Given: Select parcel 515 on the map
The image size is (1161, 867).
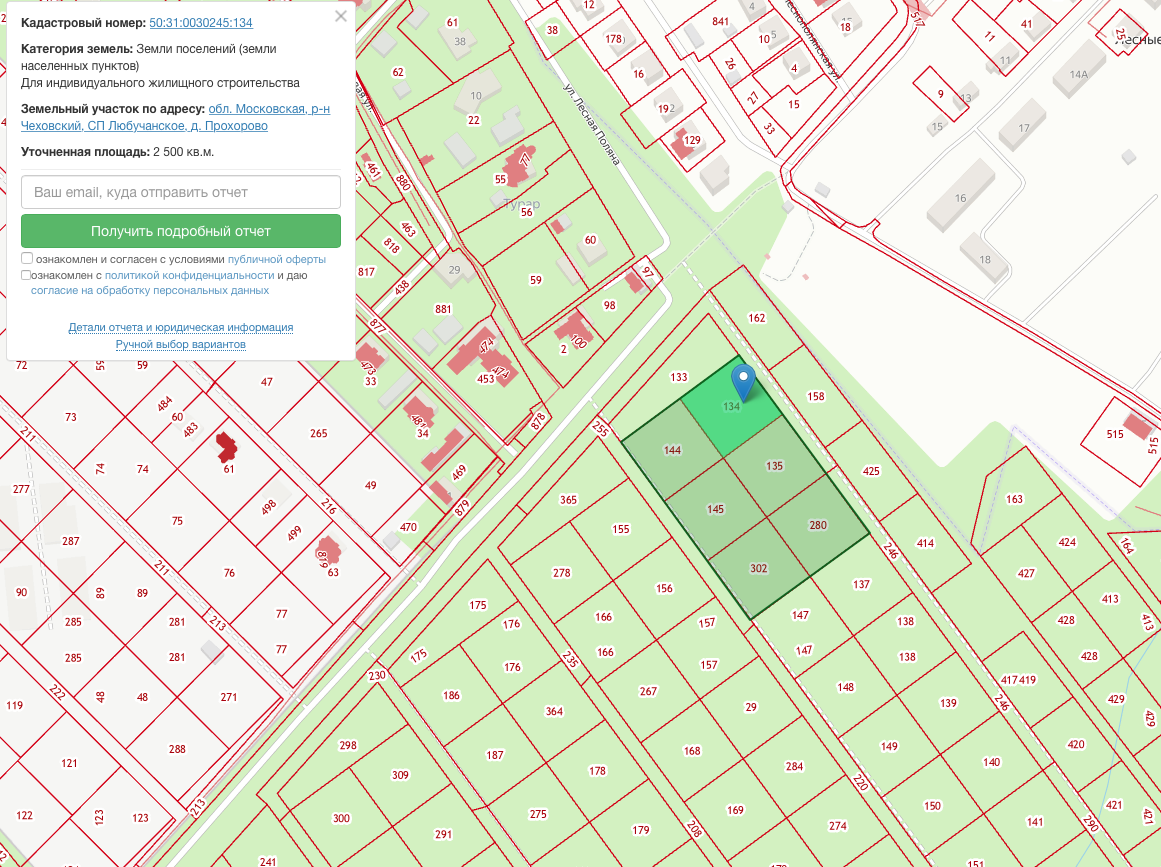Looking at the screenshot, I should click(x=1115, y=435).
